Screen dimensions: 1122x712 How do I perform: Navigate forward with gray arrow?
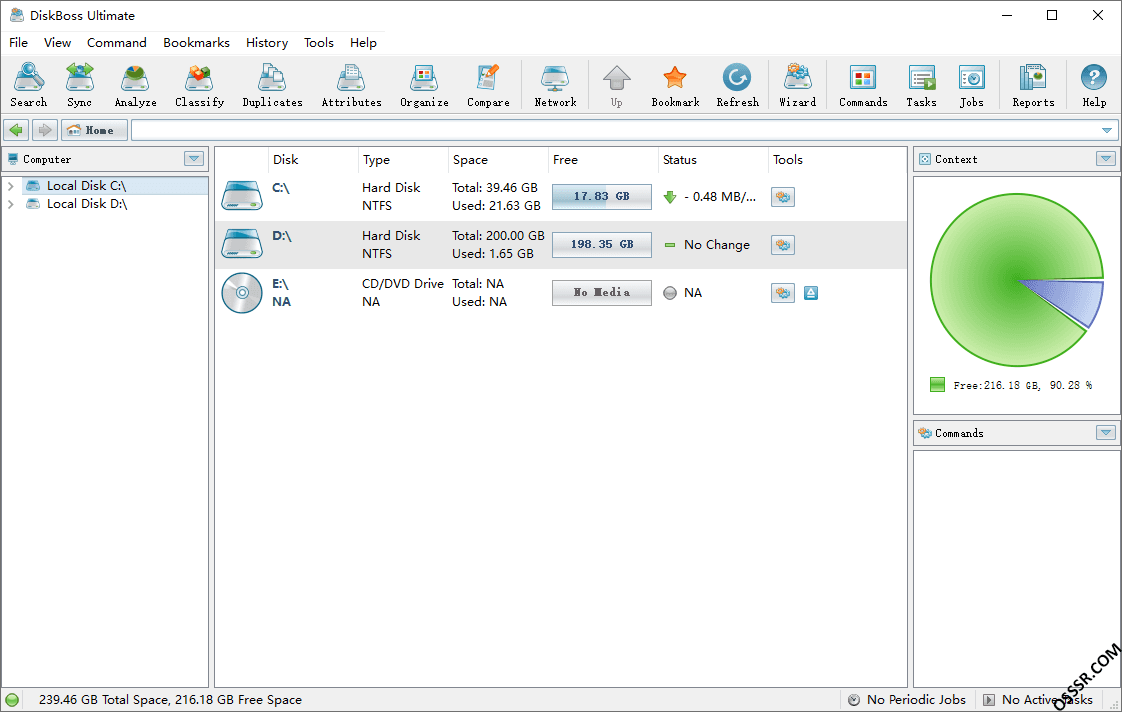pos(45,130)
